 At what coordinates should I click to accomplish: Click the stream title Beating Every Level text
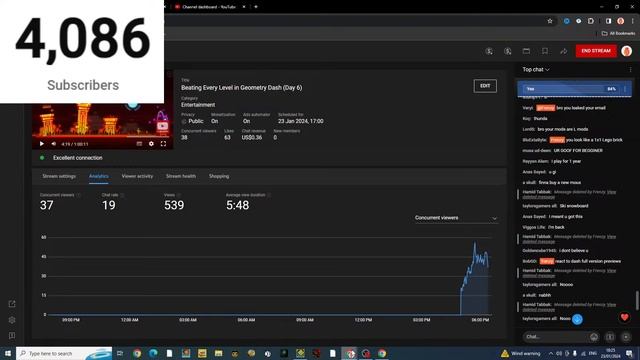pos(242,88)
